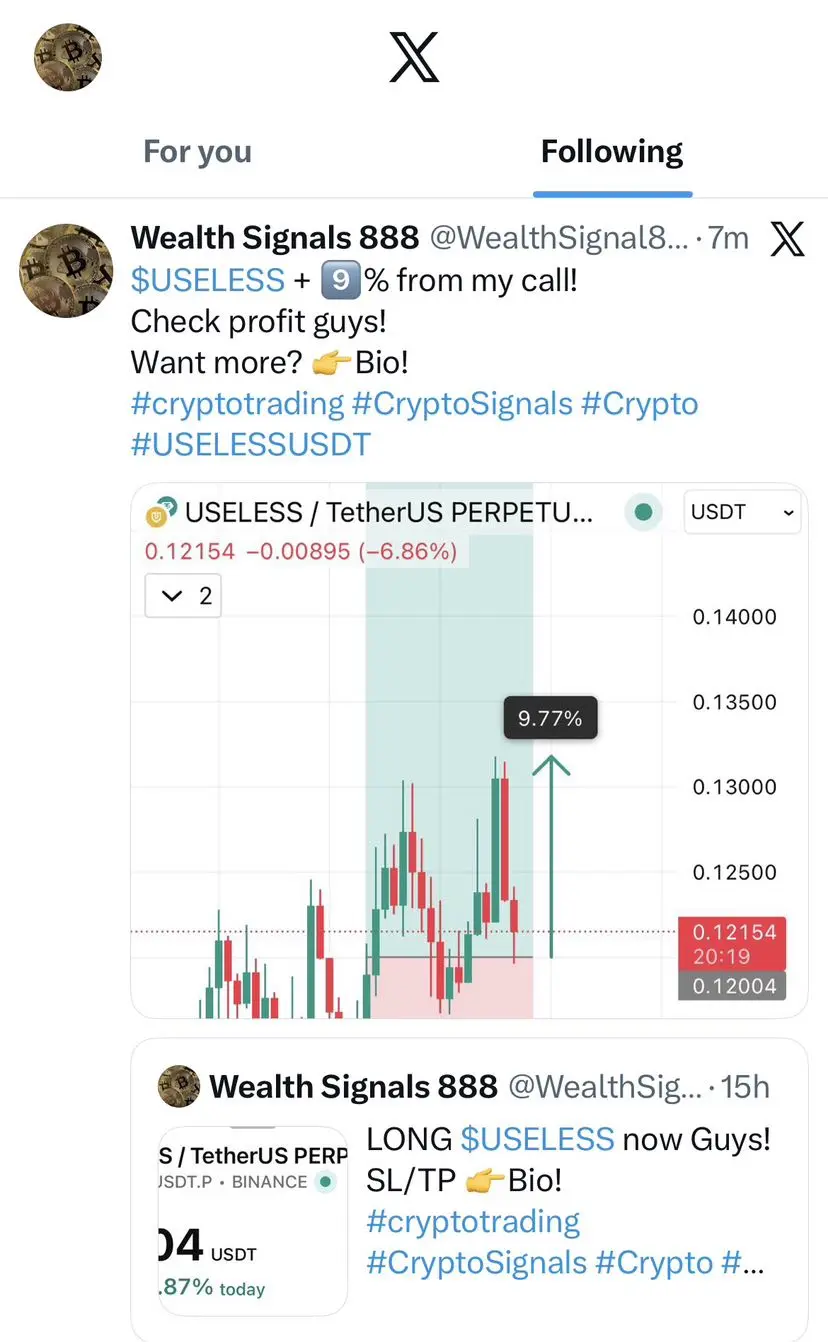Switch to the For you tab
This screenshot has height=1342, width=828.
[197, 152]
